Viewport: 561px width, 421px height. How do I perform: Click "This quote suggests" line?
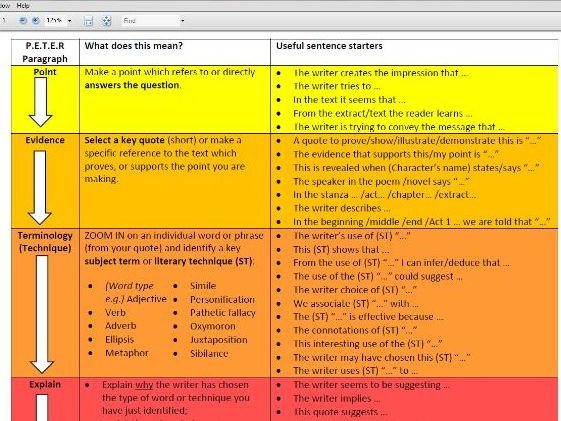340,412
